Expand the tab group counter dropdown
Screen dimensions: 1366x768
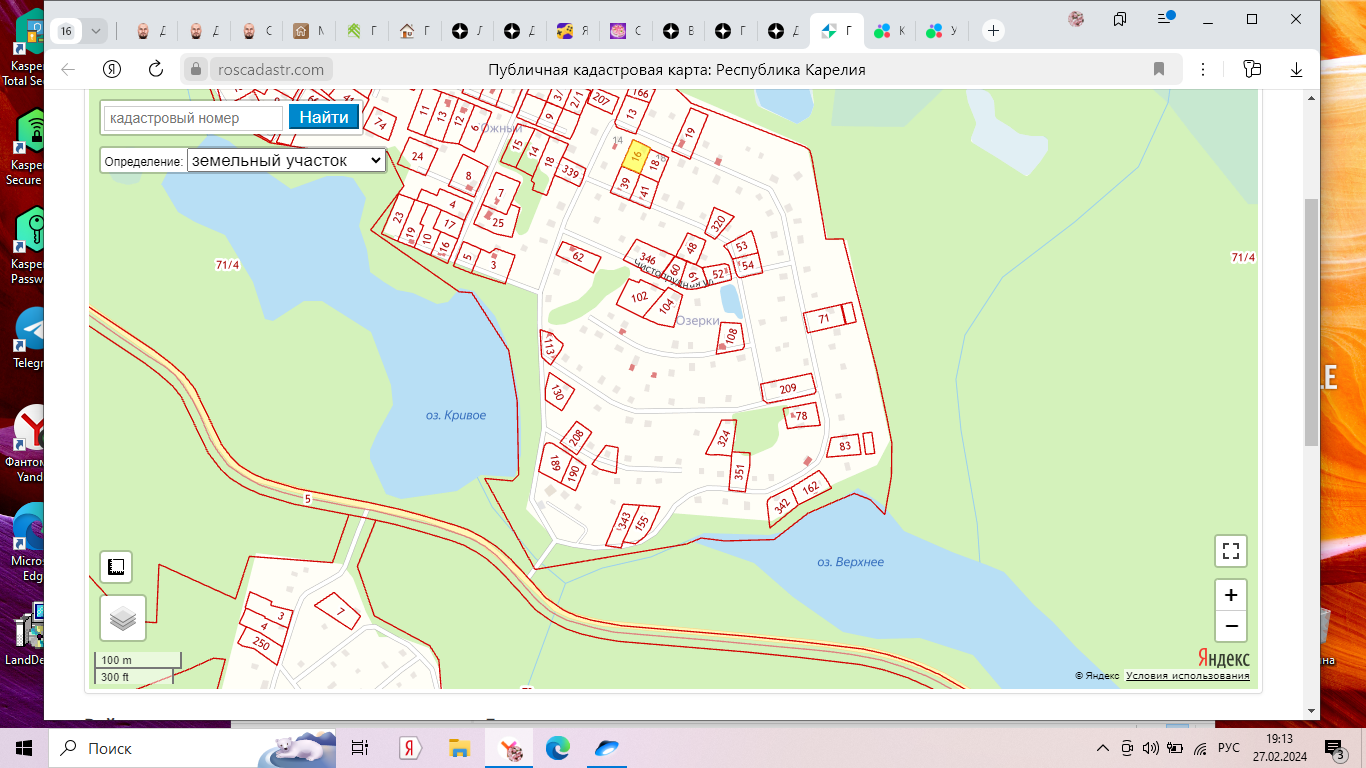pos(95,31)
